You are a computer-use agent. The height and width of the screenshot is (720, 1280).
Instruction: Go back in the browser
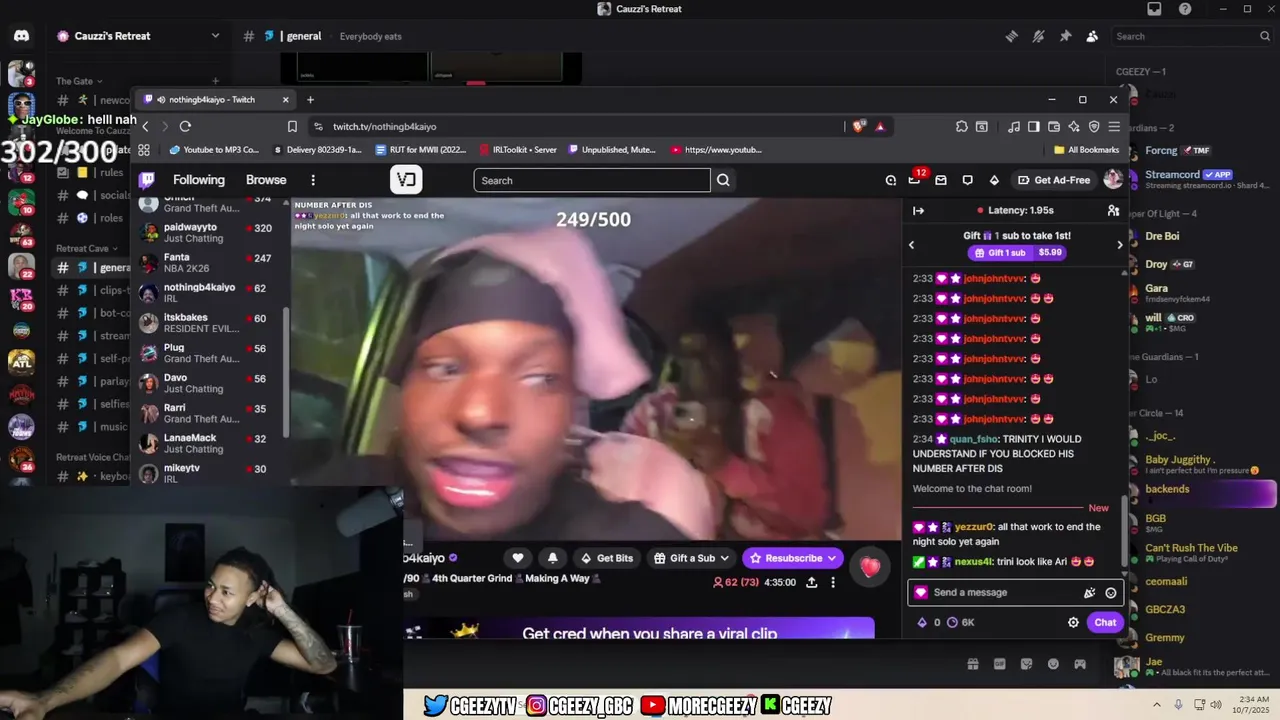pos(145,126)
